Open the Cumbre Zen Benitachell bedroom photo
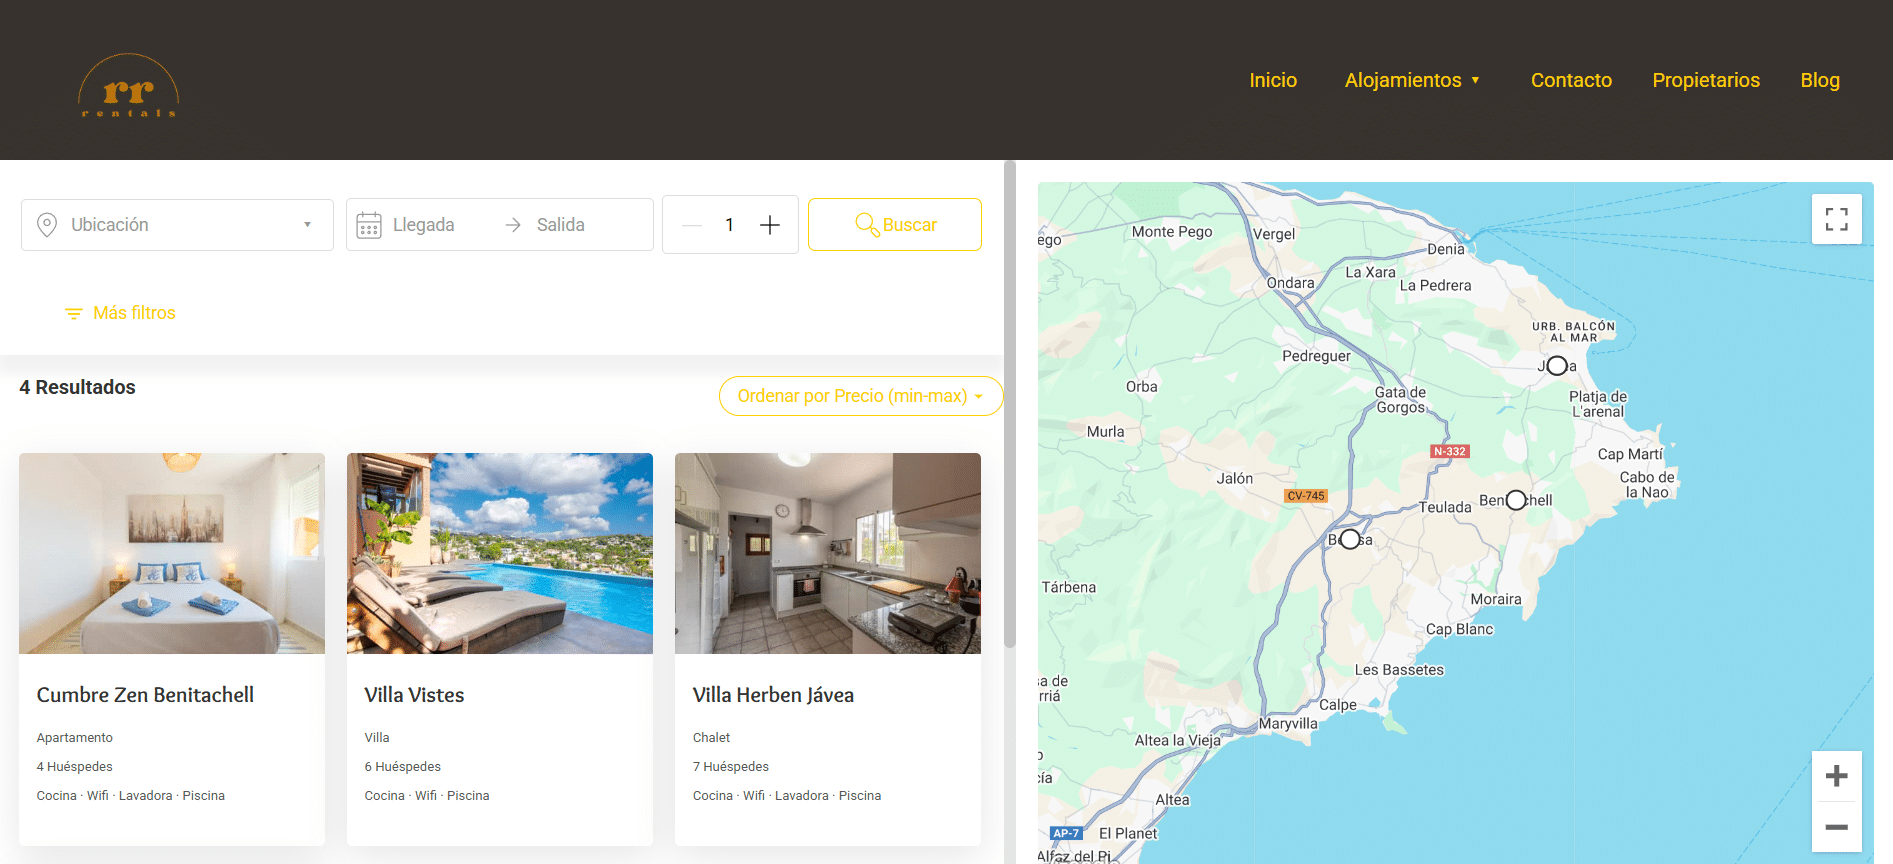Screen dimensions: 1893x864 [x=172, y=553]
